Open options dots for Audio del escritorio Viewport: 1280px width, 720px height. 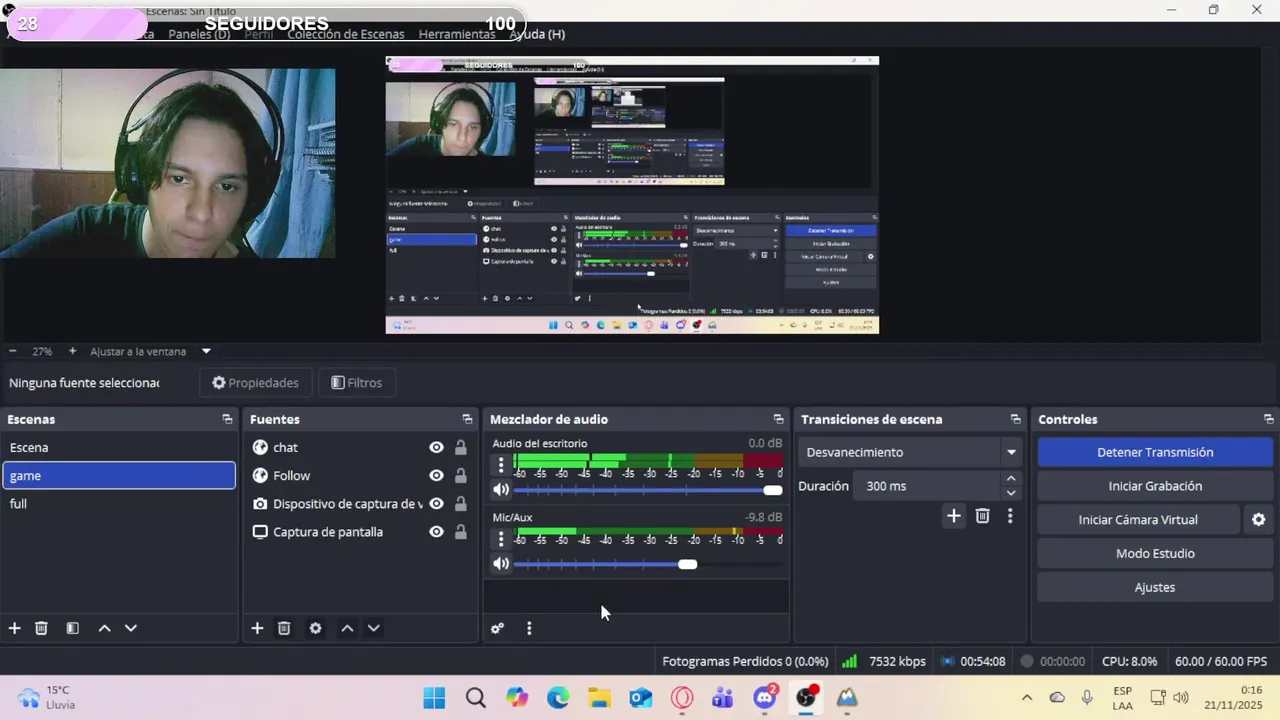coord(501,465)
